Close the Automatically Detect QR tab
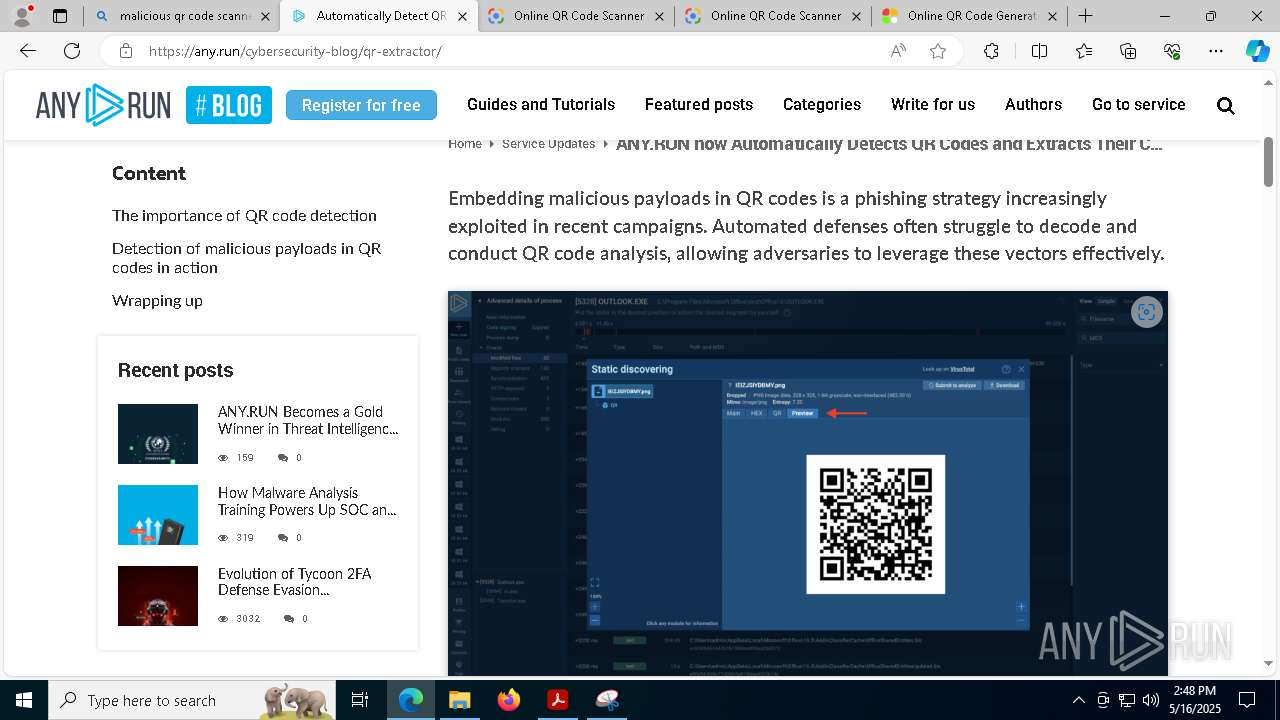The height and width of the screenshot is (720, 1280). 462,16
